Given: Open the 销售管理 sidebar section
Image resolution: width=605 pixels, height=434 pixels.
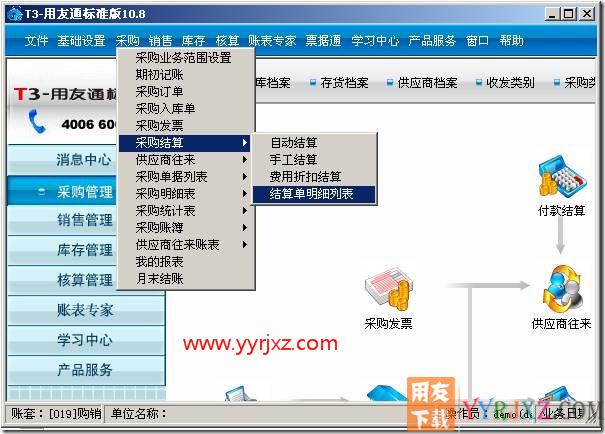Looking at the screenshot, I should point(63,220).
